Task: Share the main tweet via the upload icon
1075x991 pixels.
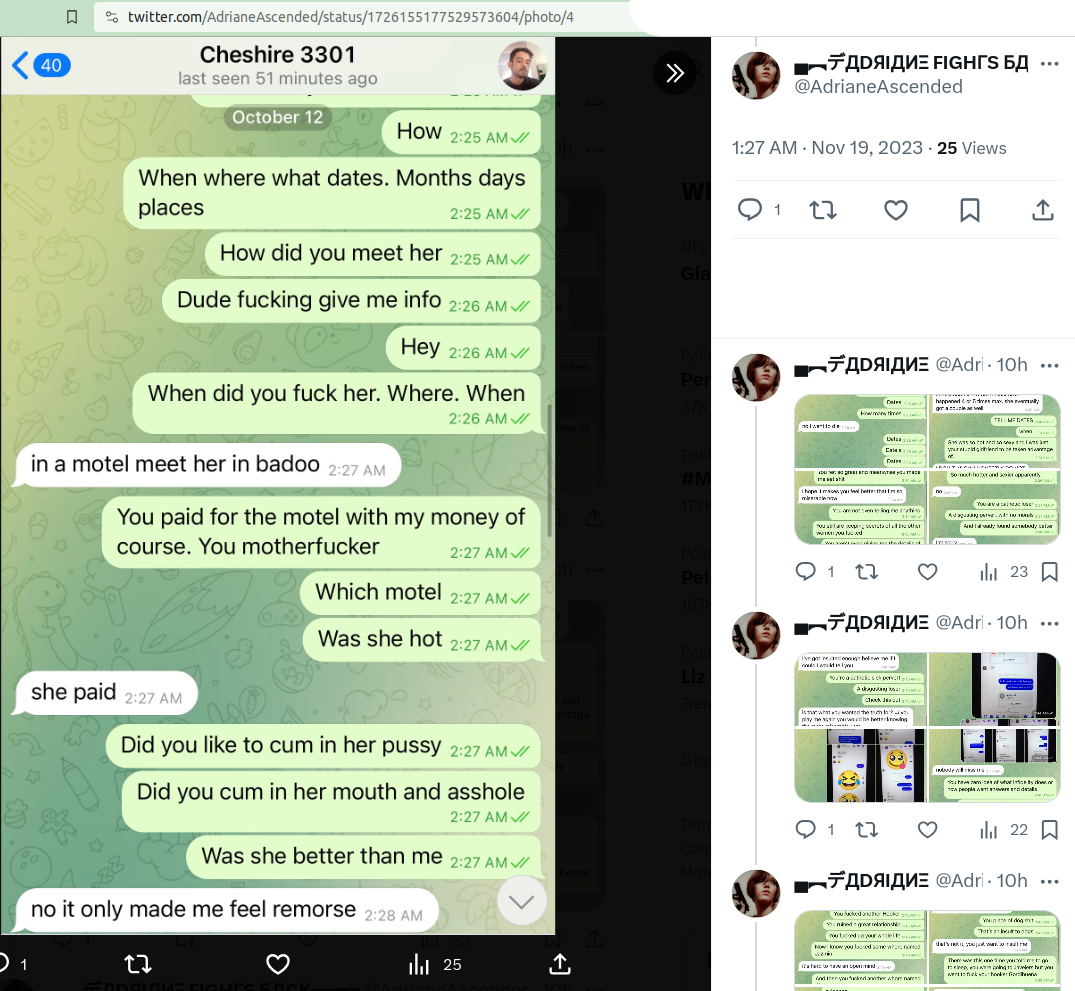Action: click(1043, 210)
